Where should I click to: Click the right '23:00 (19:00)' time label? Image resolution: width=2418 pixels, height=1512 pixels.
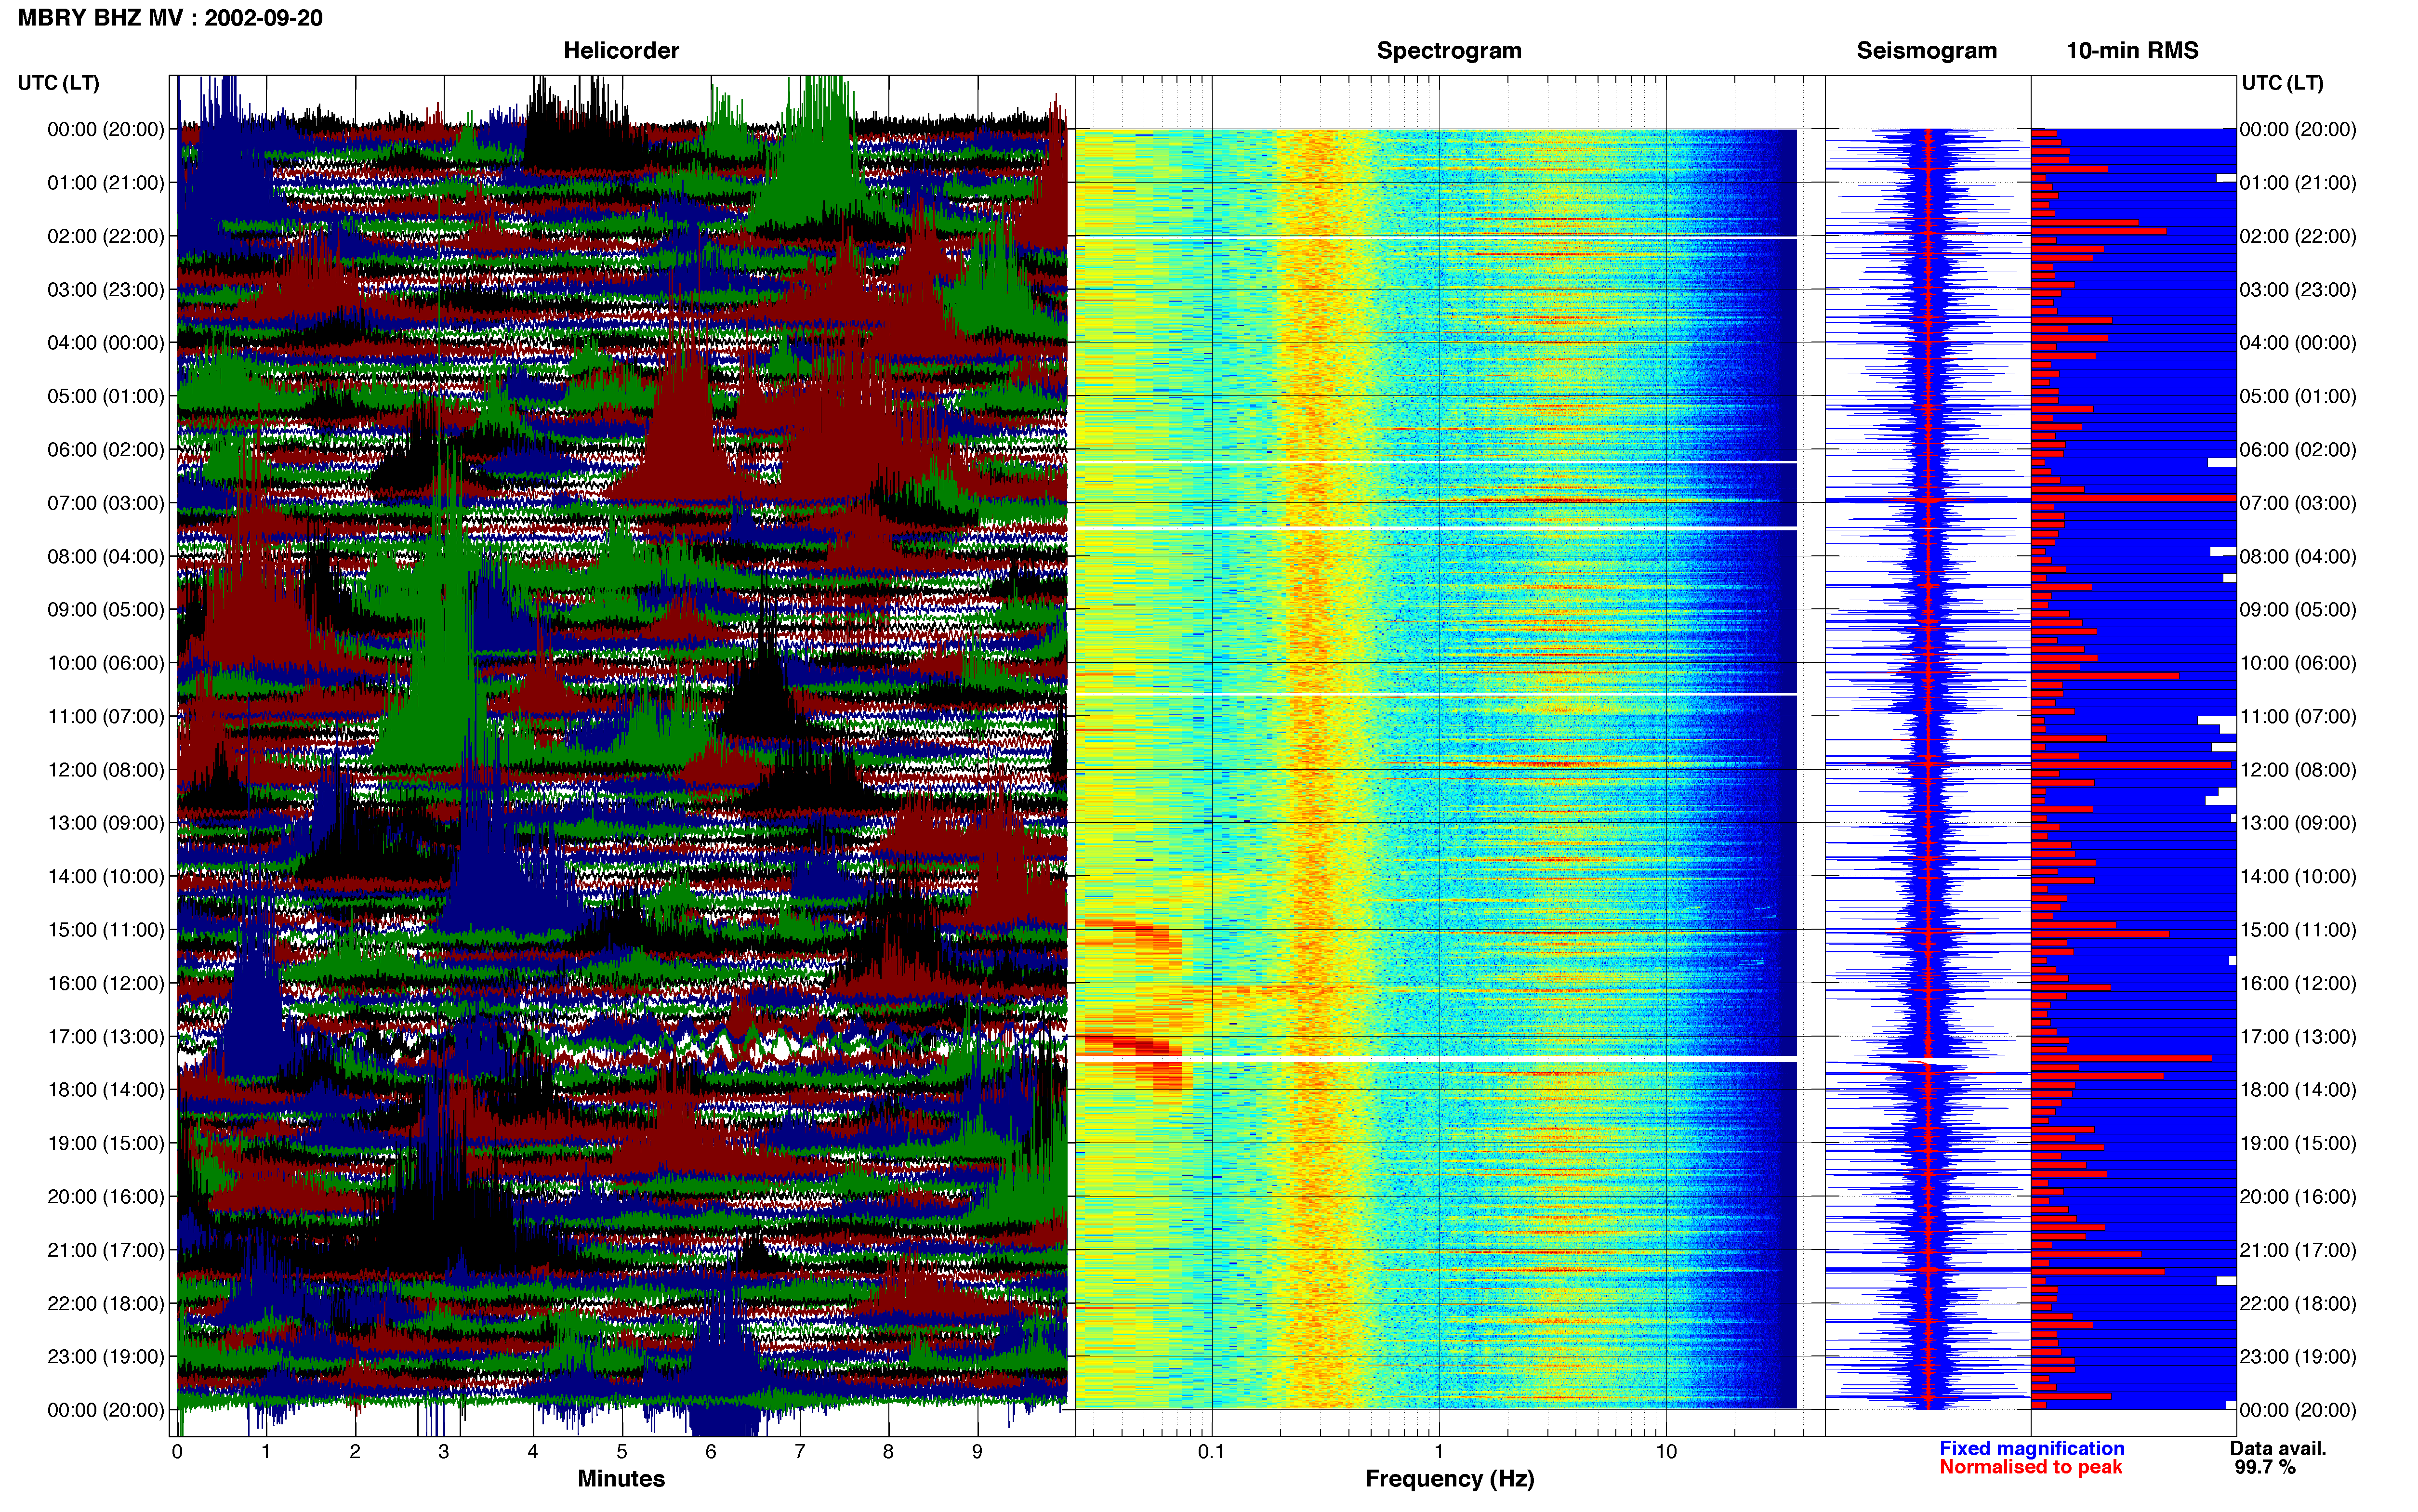coord(2298,1356)
